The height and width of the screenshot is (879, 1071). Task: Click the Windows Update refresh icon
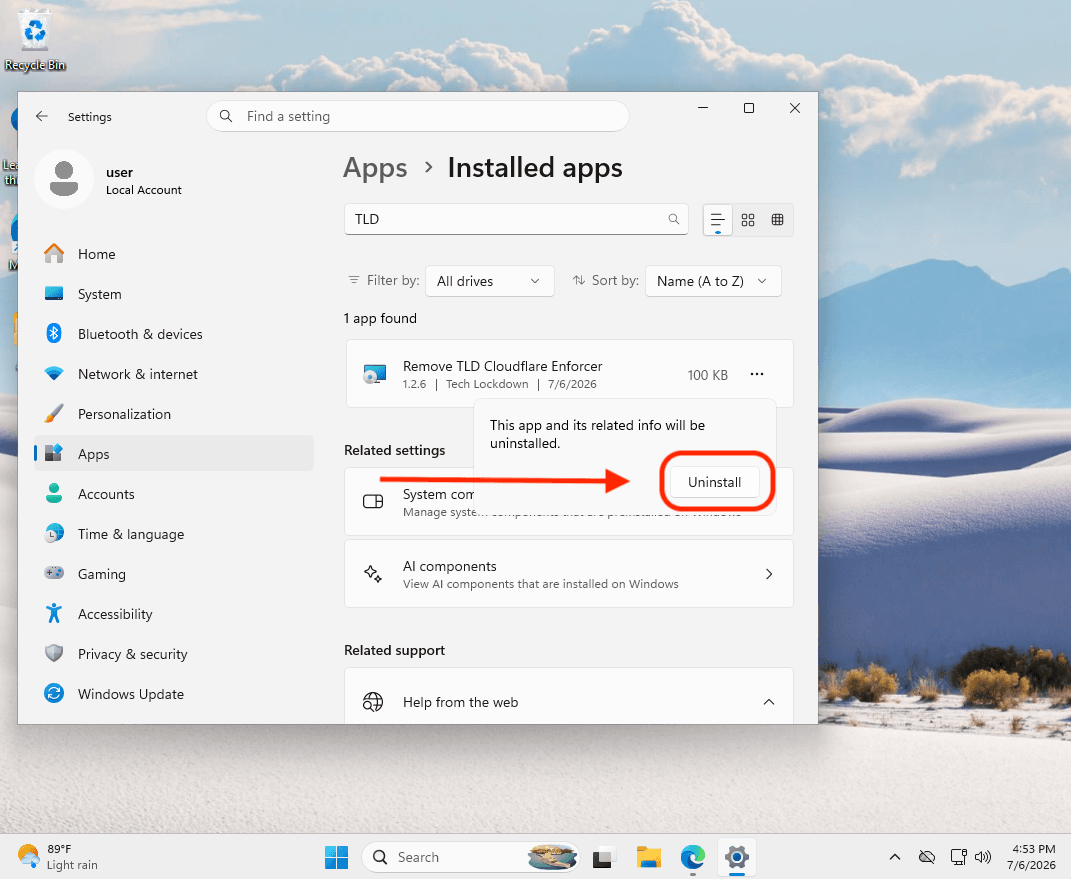(x=54, y=693)
